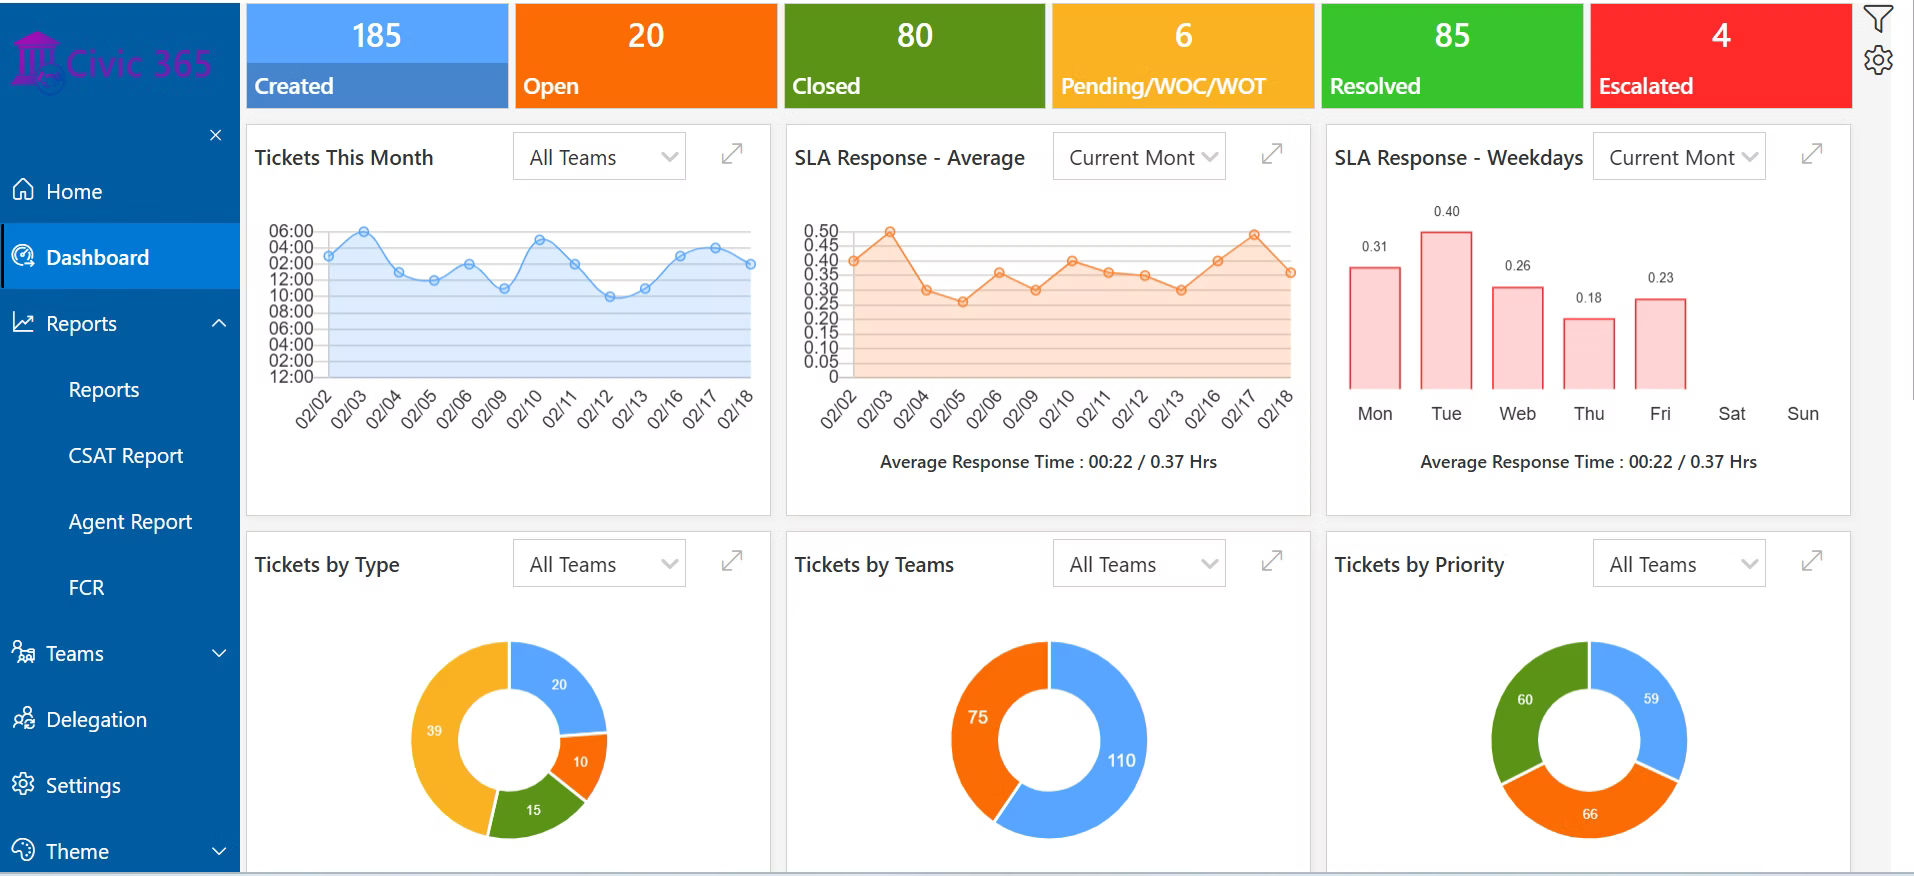Click the Web bar labeled 0.26
1914x876 pixels.
point(1518,338)
